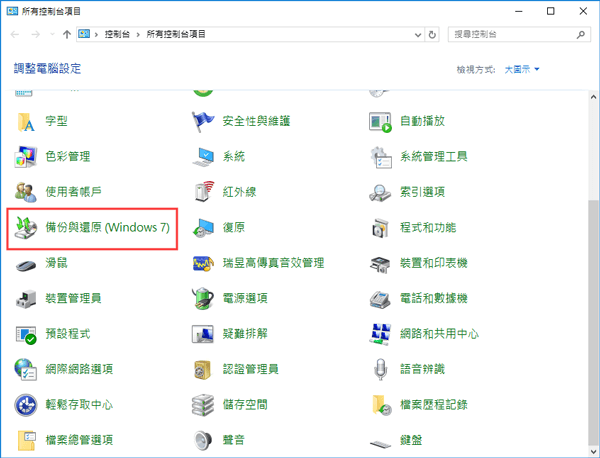Image resolution: width=600 pixels, height=458 pixels.
Task: Click the 調整電腦設定 heading
Action: 47,69
